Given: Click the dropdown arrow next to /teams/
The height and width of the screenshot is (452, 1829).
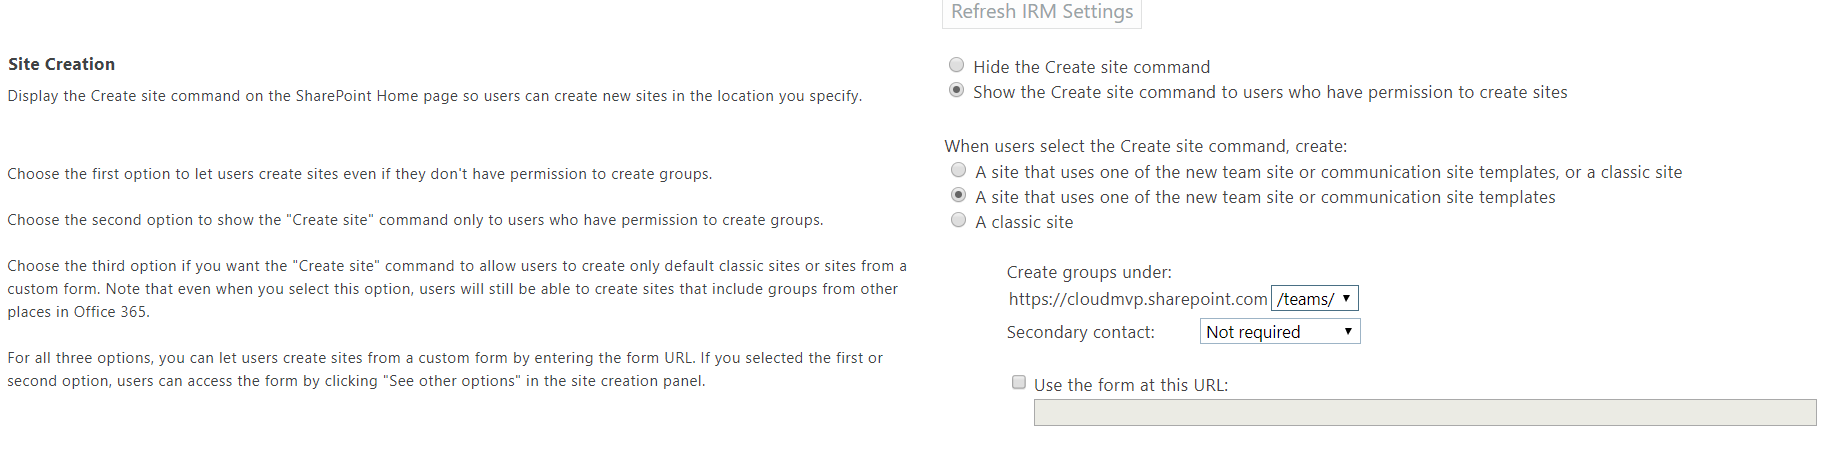Looking at the screenshot, I should 1346,298.
